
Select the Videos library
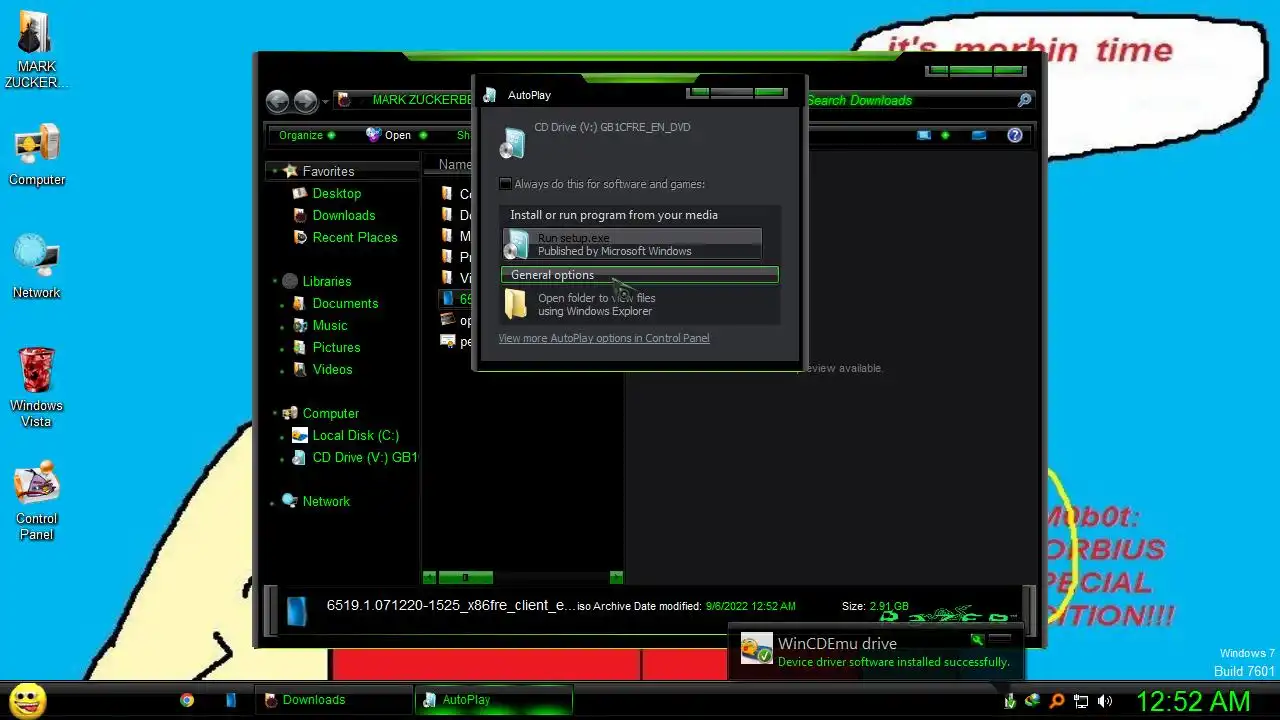332,369
